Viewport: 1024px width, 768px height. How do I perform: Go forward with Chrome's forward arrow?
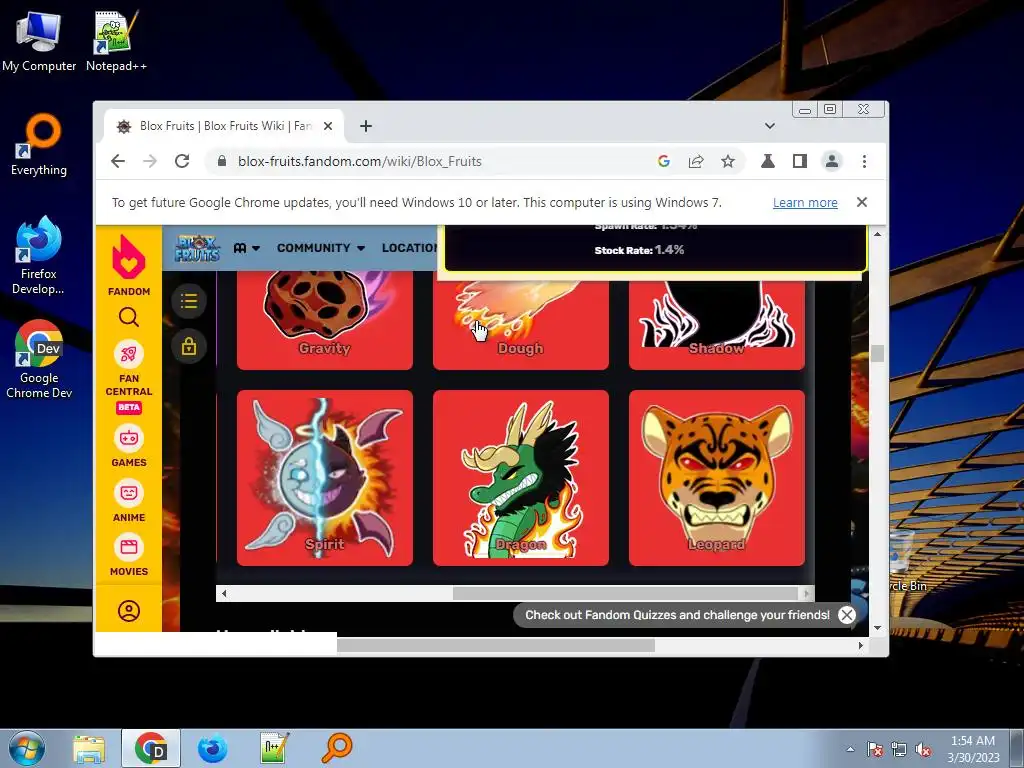[x=150, y=161]
